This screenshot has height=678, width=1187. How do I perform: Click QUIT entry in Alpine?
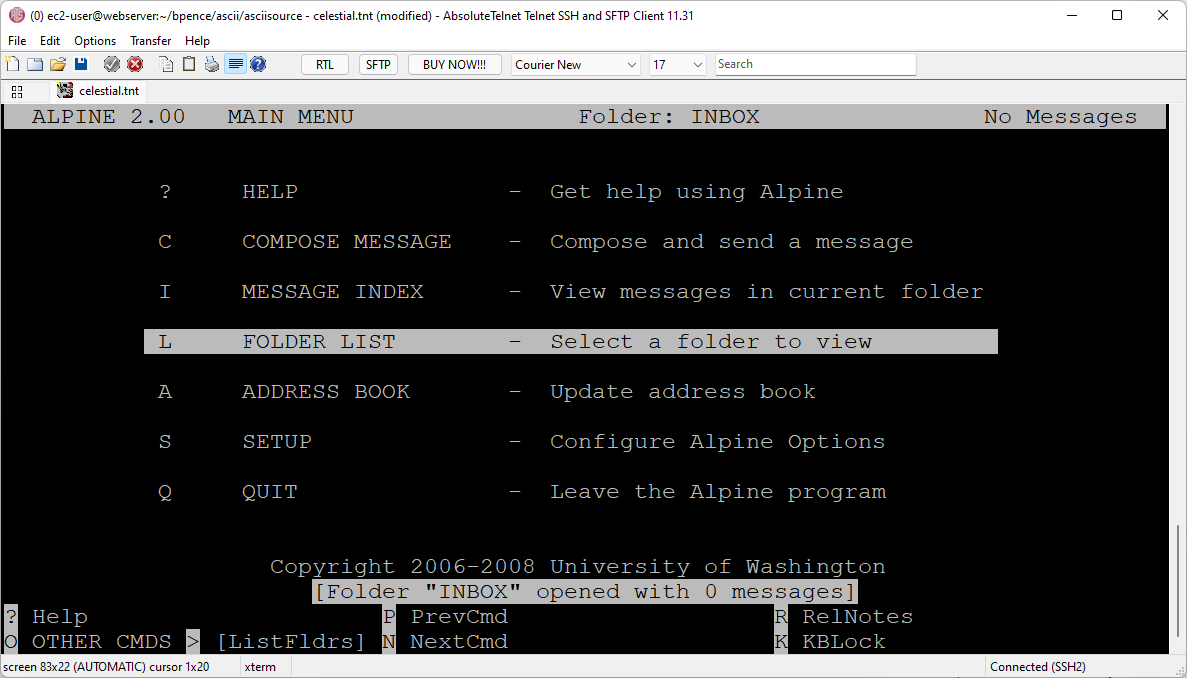coord(269,491)
